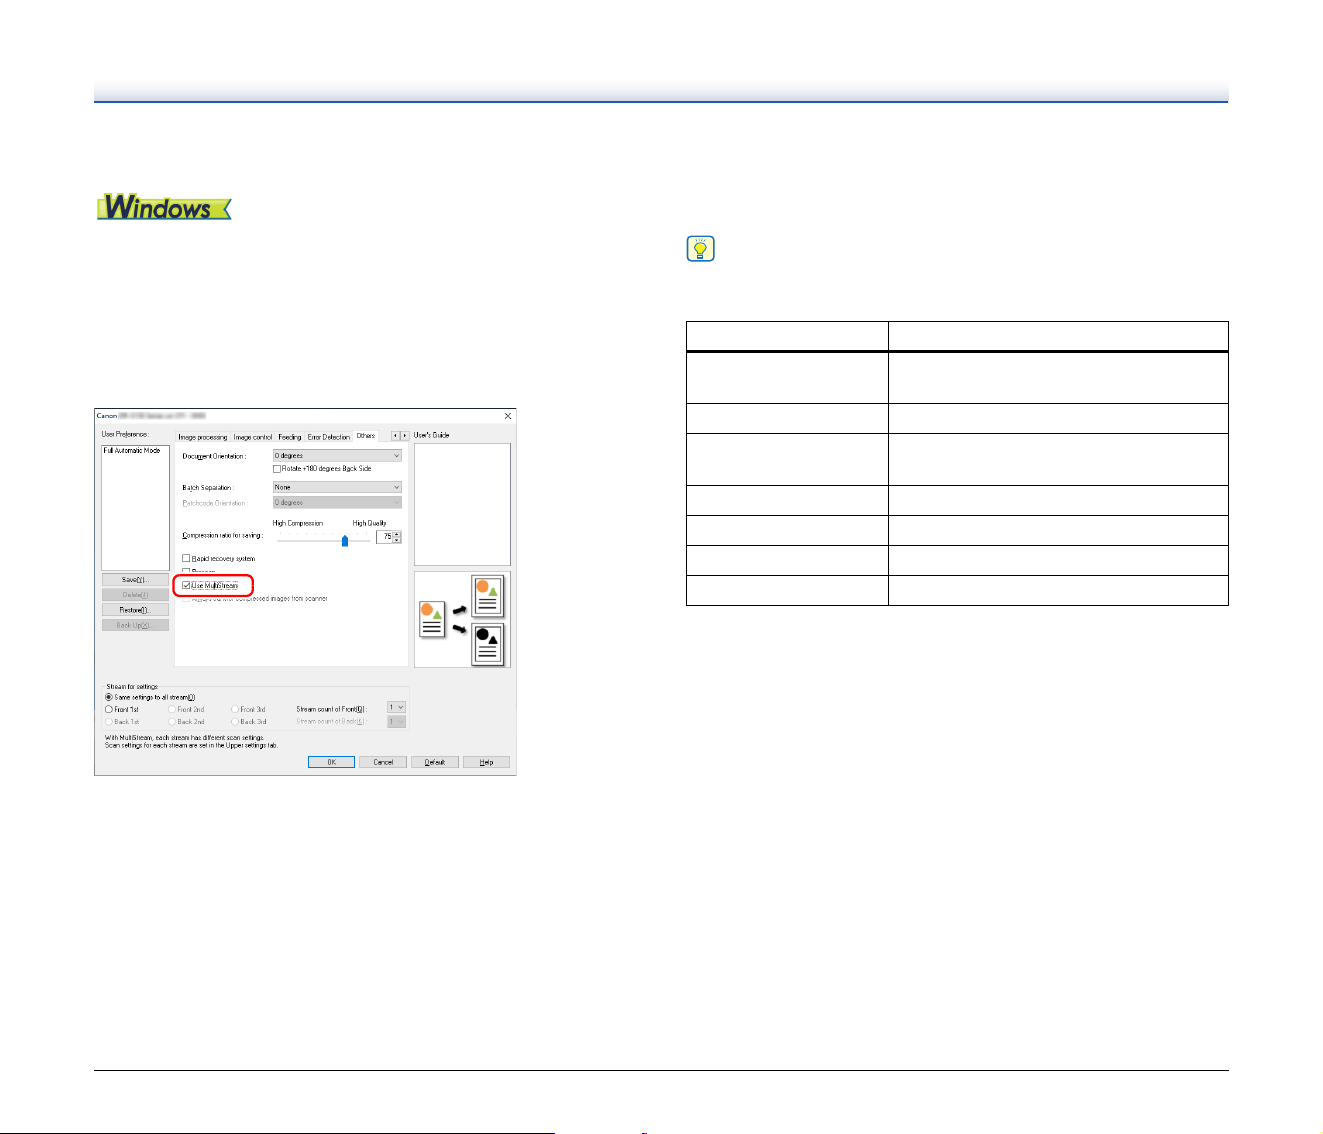The width and height of the screenshot is (1323, 1134).
Task: Open Help from the dialog
Action: click(486, 762)
